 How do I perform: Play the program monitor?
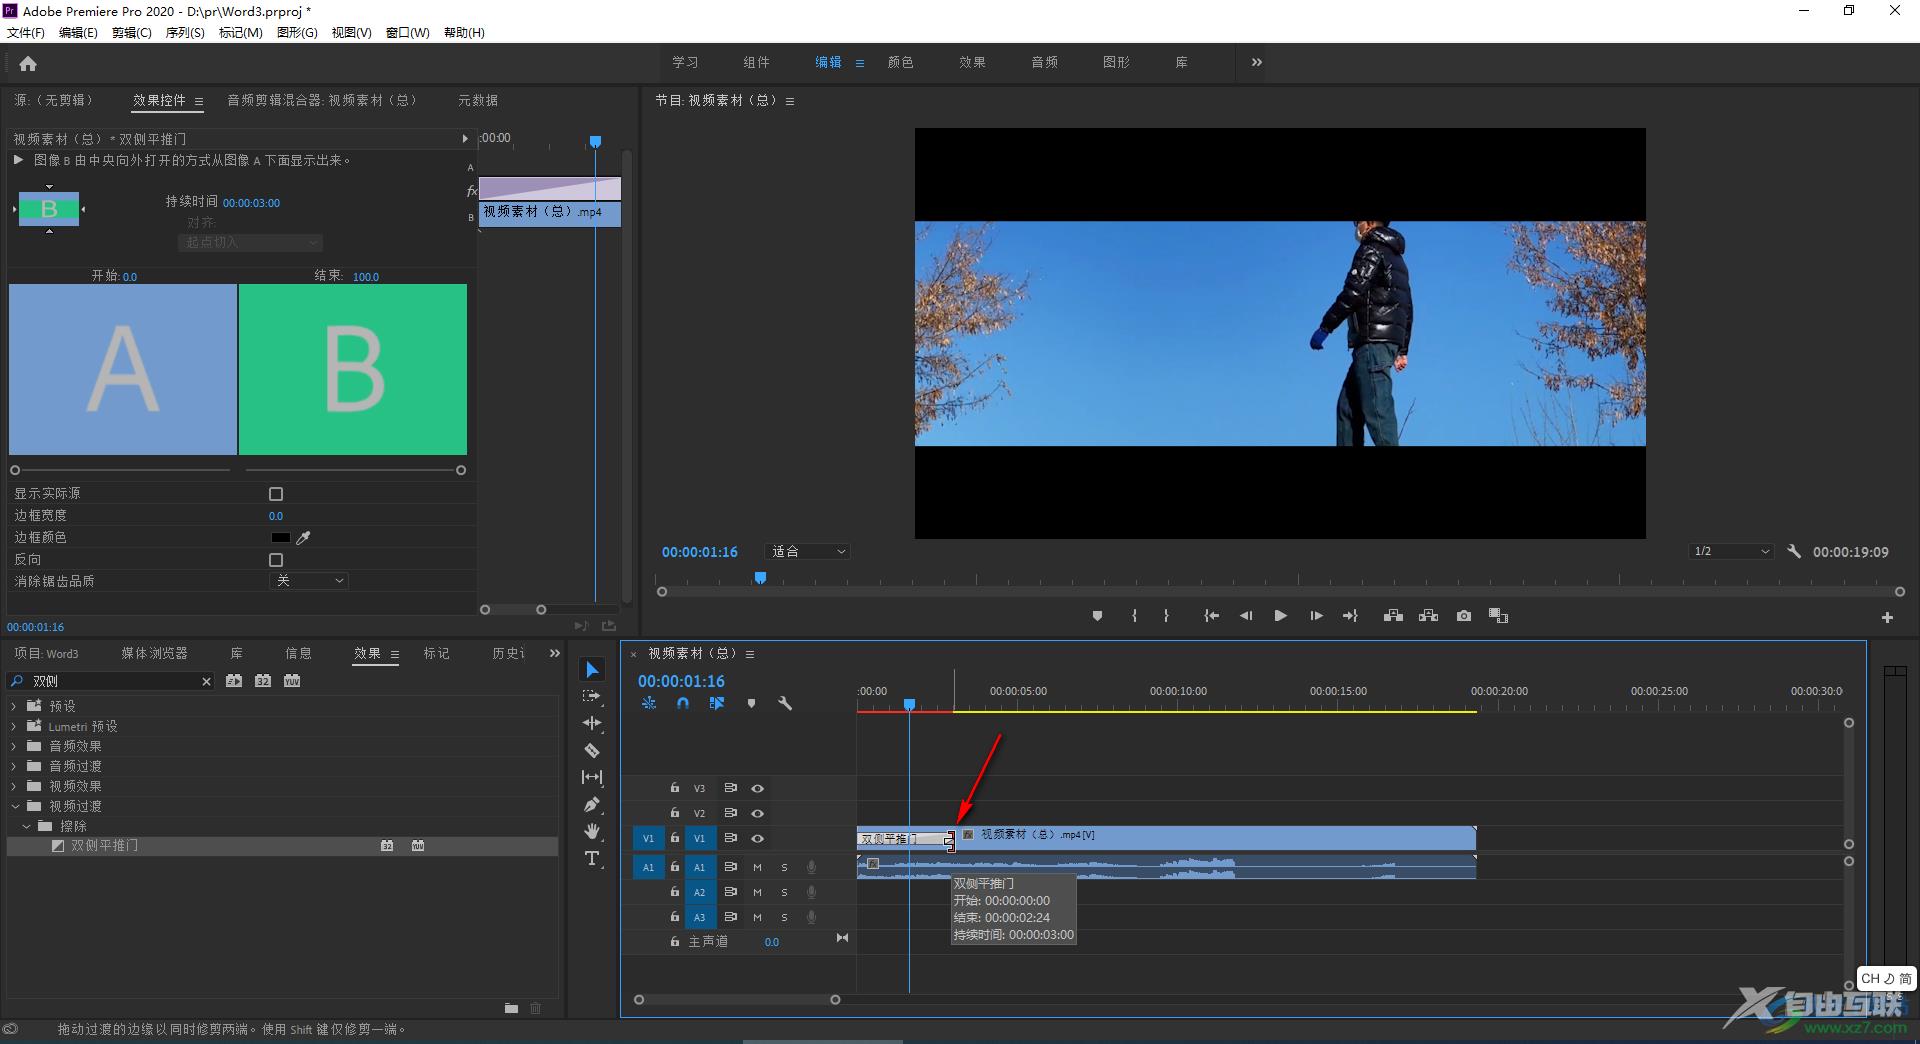tap(1280, 616)
